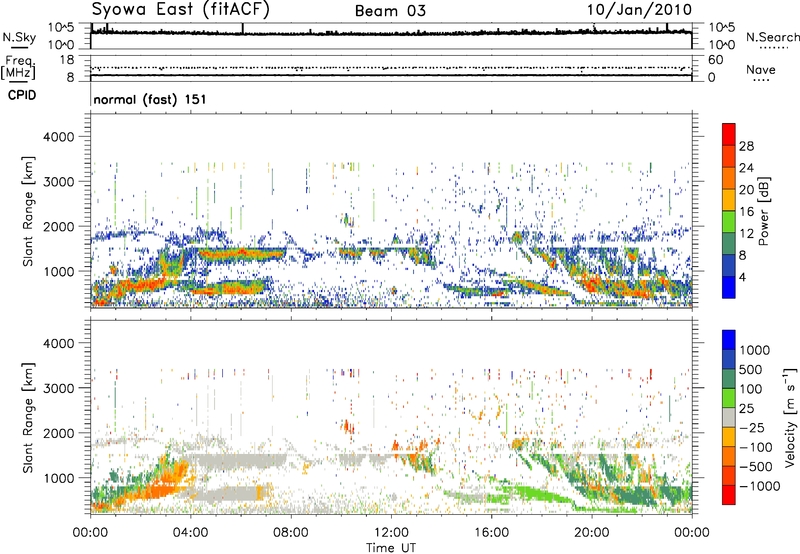Click the 'normal (fast) 151' text
800x554 pixels.
pyautogui.click(x=150, y=99)
